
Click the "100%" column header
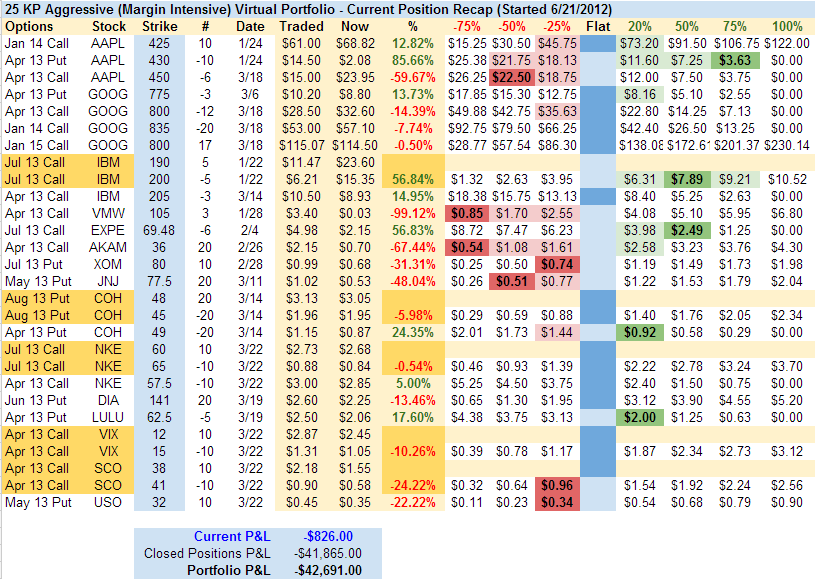[785, 25]
